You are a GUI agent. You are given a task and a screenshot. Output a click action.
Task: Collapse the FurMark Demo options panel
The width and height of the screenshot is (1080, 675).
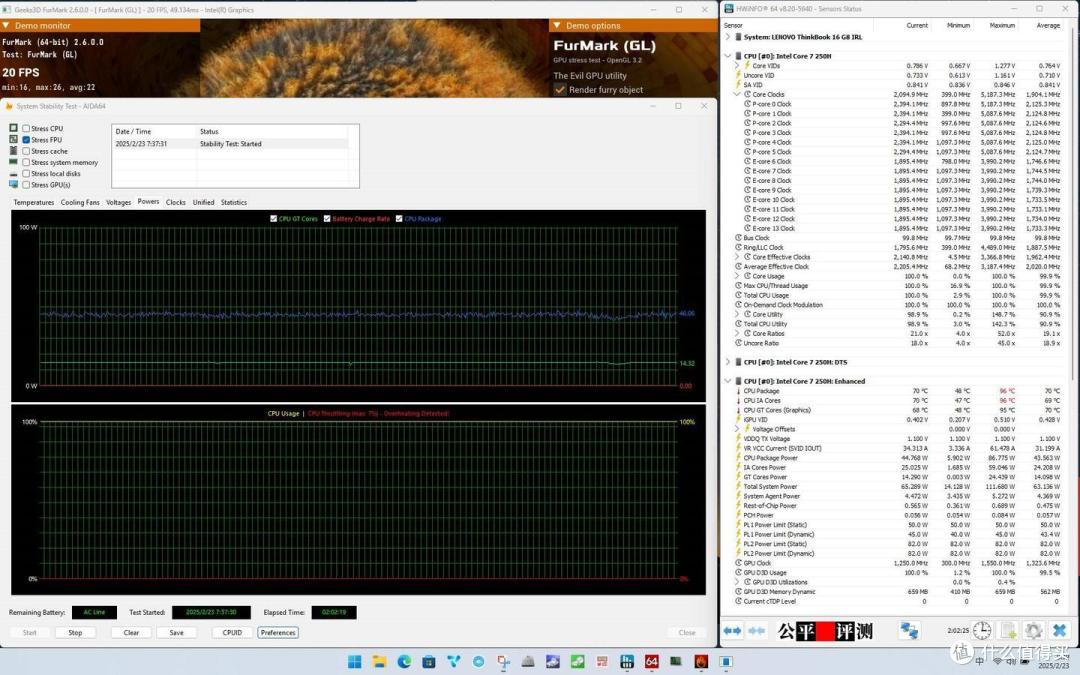557,25
